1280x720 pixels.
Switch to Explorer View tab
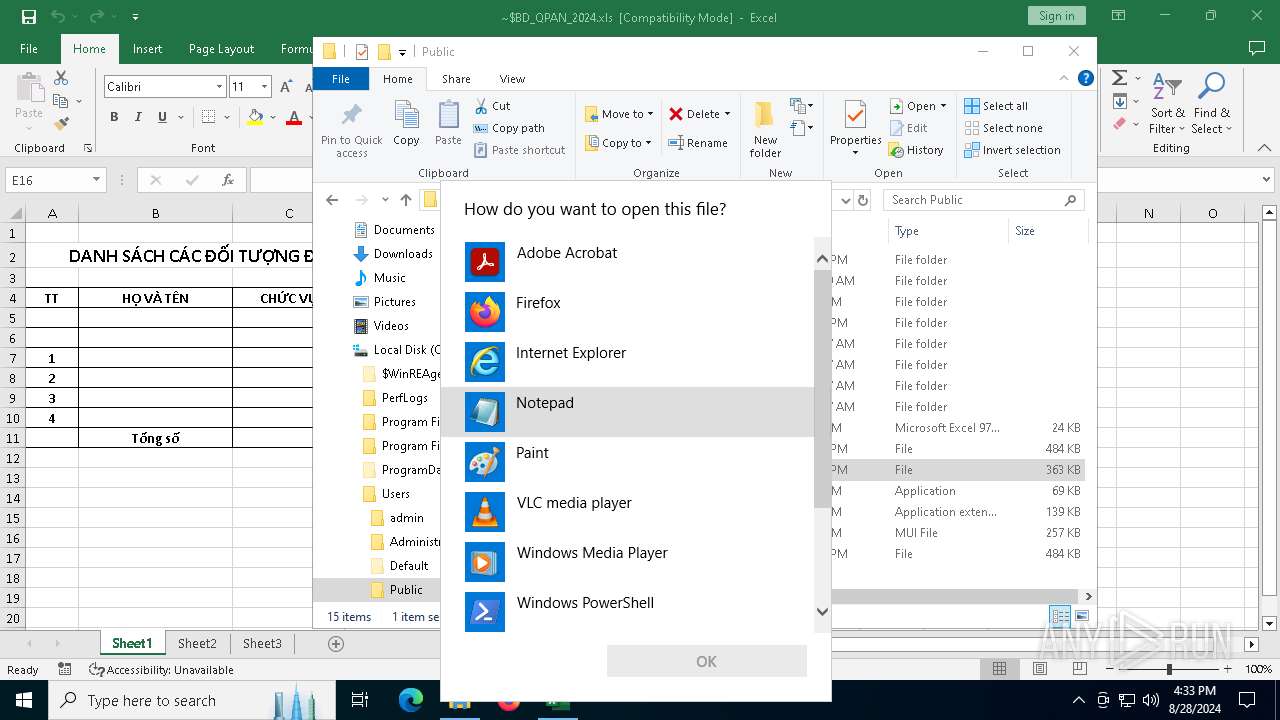tap(512, 79)
